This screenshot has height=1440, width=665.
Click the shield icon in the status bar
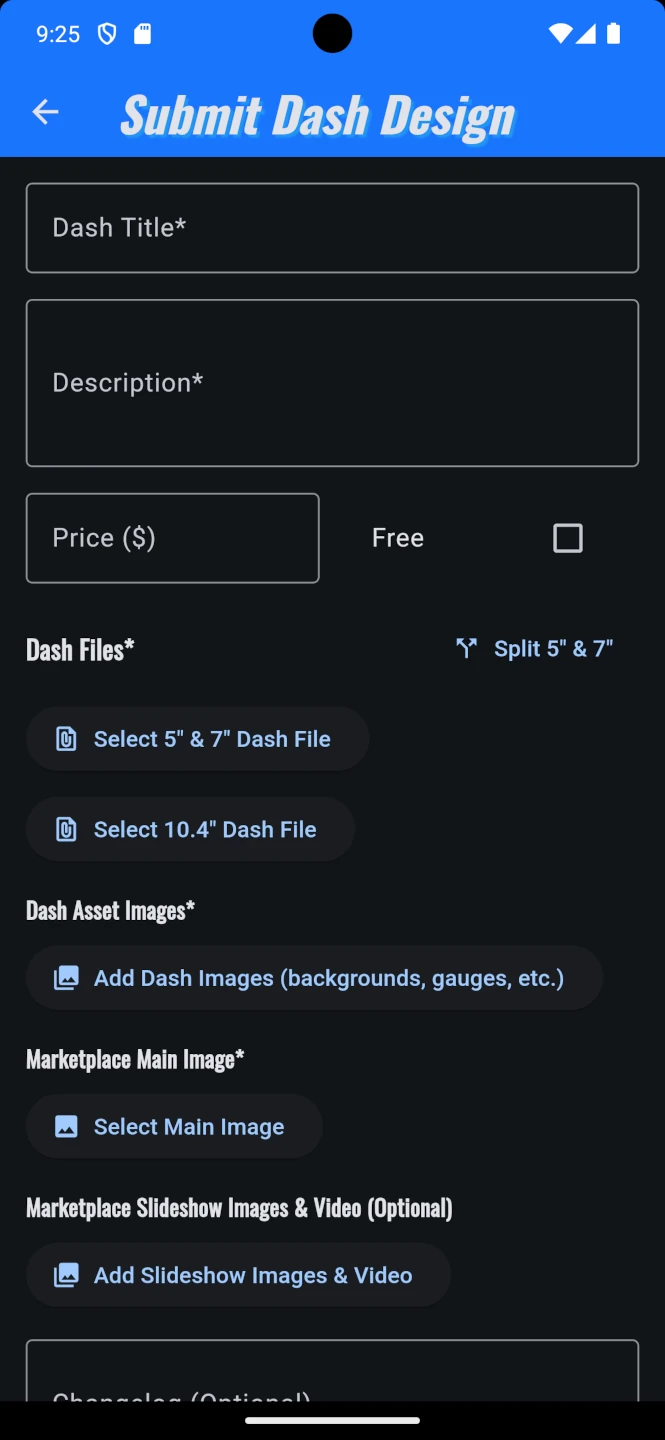[x=107, y=33]
